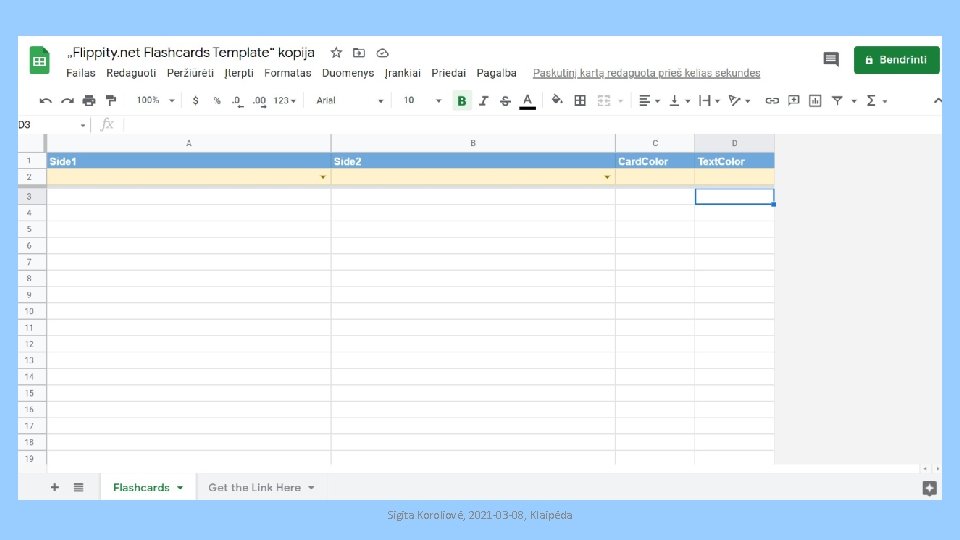Select the TextColor header cell
This screenshot has height=540, width=960.
[734, 161]
